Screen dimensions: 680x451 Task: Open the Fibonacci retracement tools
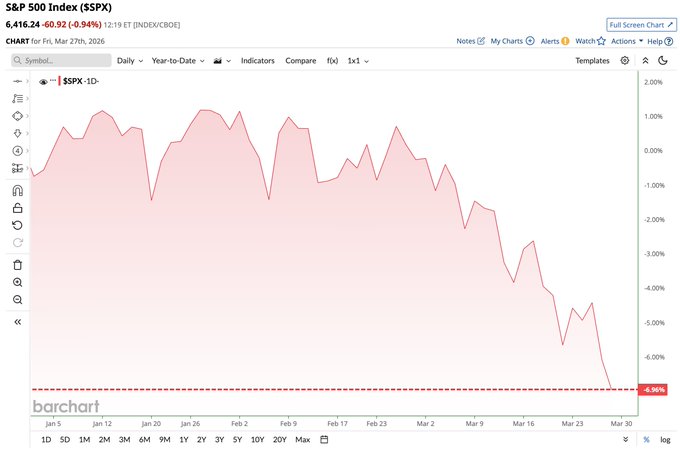(x=17, y=98)
